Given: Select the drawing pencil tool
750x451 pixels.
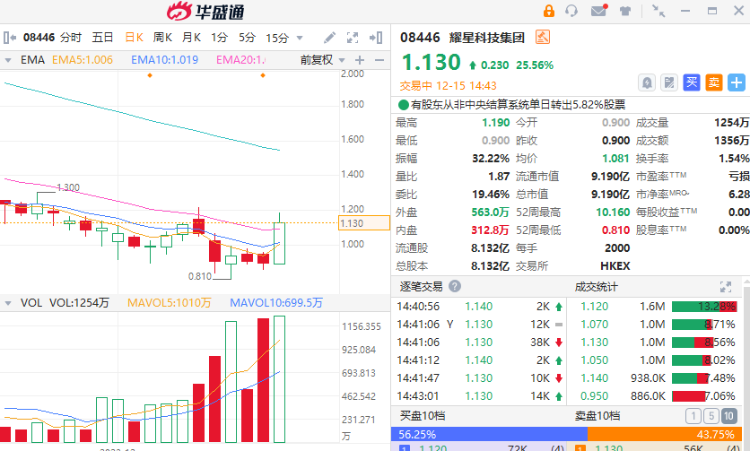Looking at the screenshot, I should click(330, 37).
